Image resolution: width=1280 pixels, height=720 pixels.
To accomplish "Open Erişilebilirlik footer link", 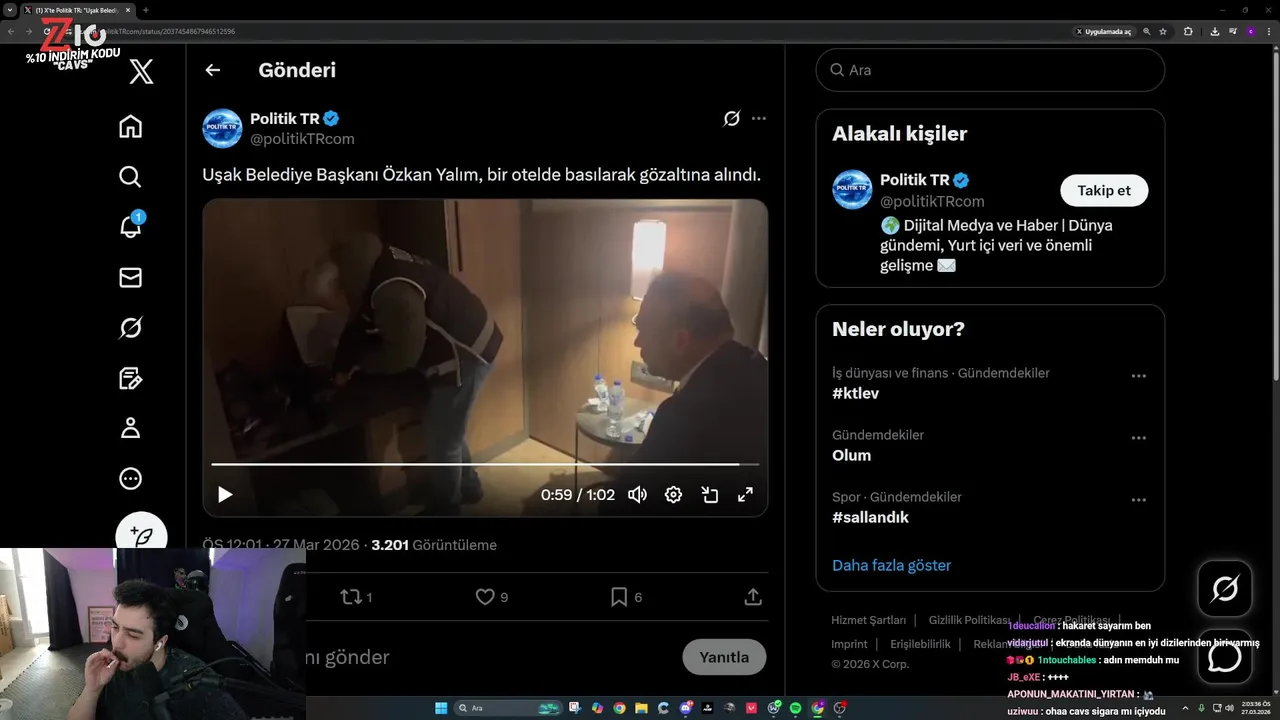I will point(920,644).
